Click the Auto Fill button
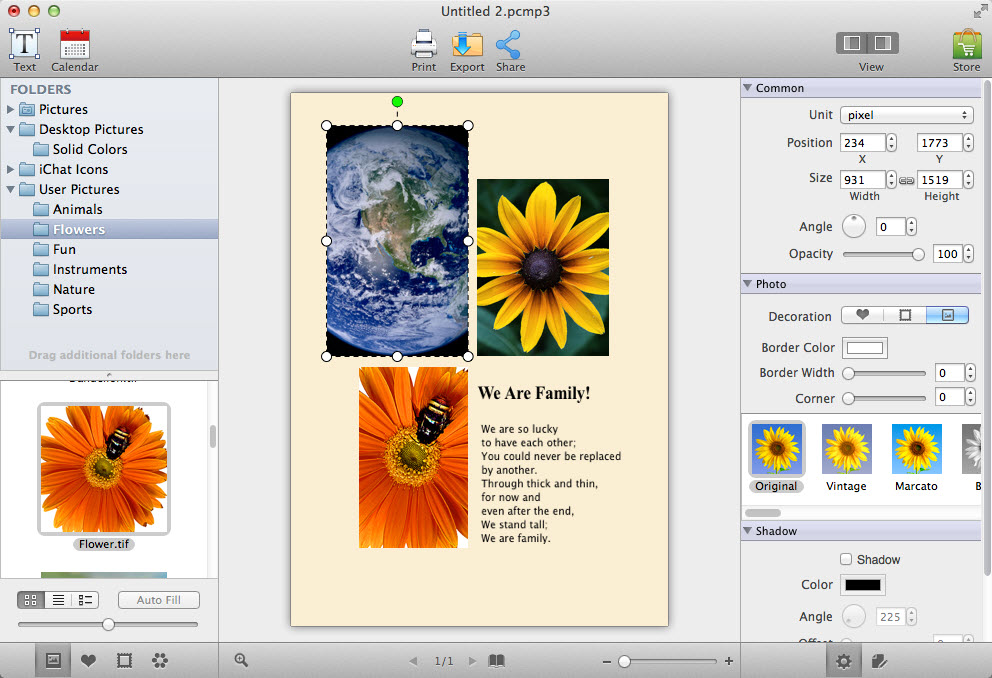992x678 pixels. click(158, 600)
